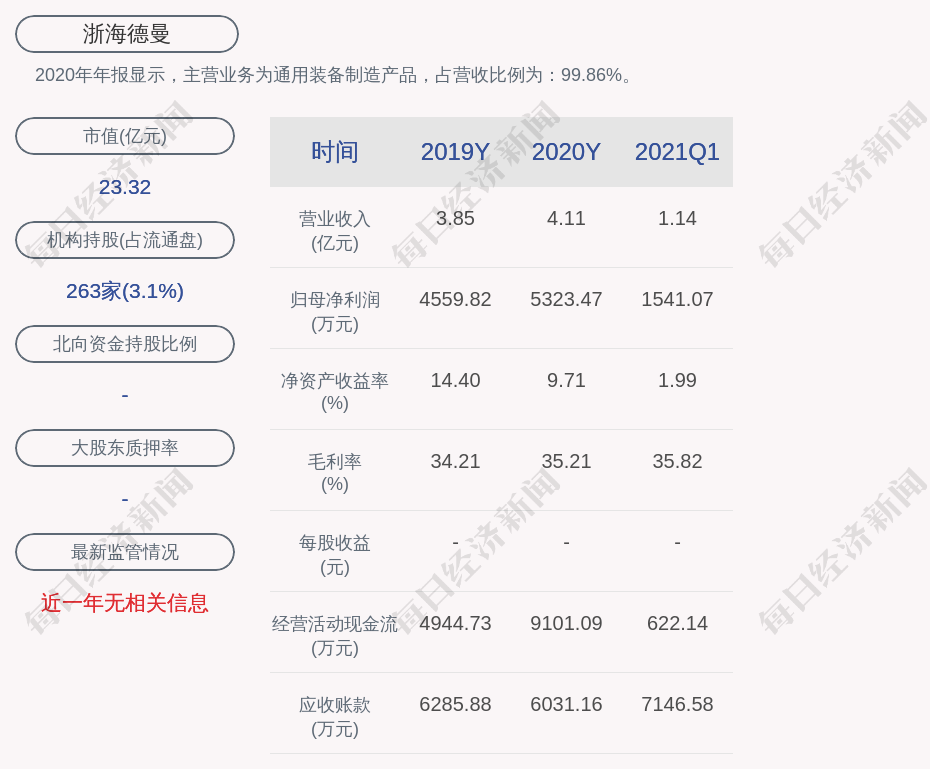Click the 市值(亿元) label pill
The height and width of the screenshot is (769, 930).
click(x=125, y=136)
